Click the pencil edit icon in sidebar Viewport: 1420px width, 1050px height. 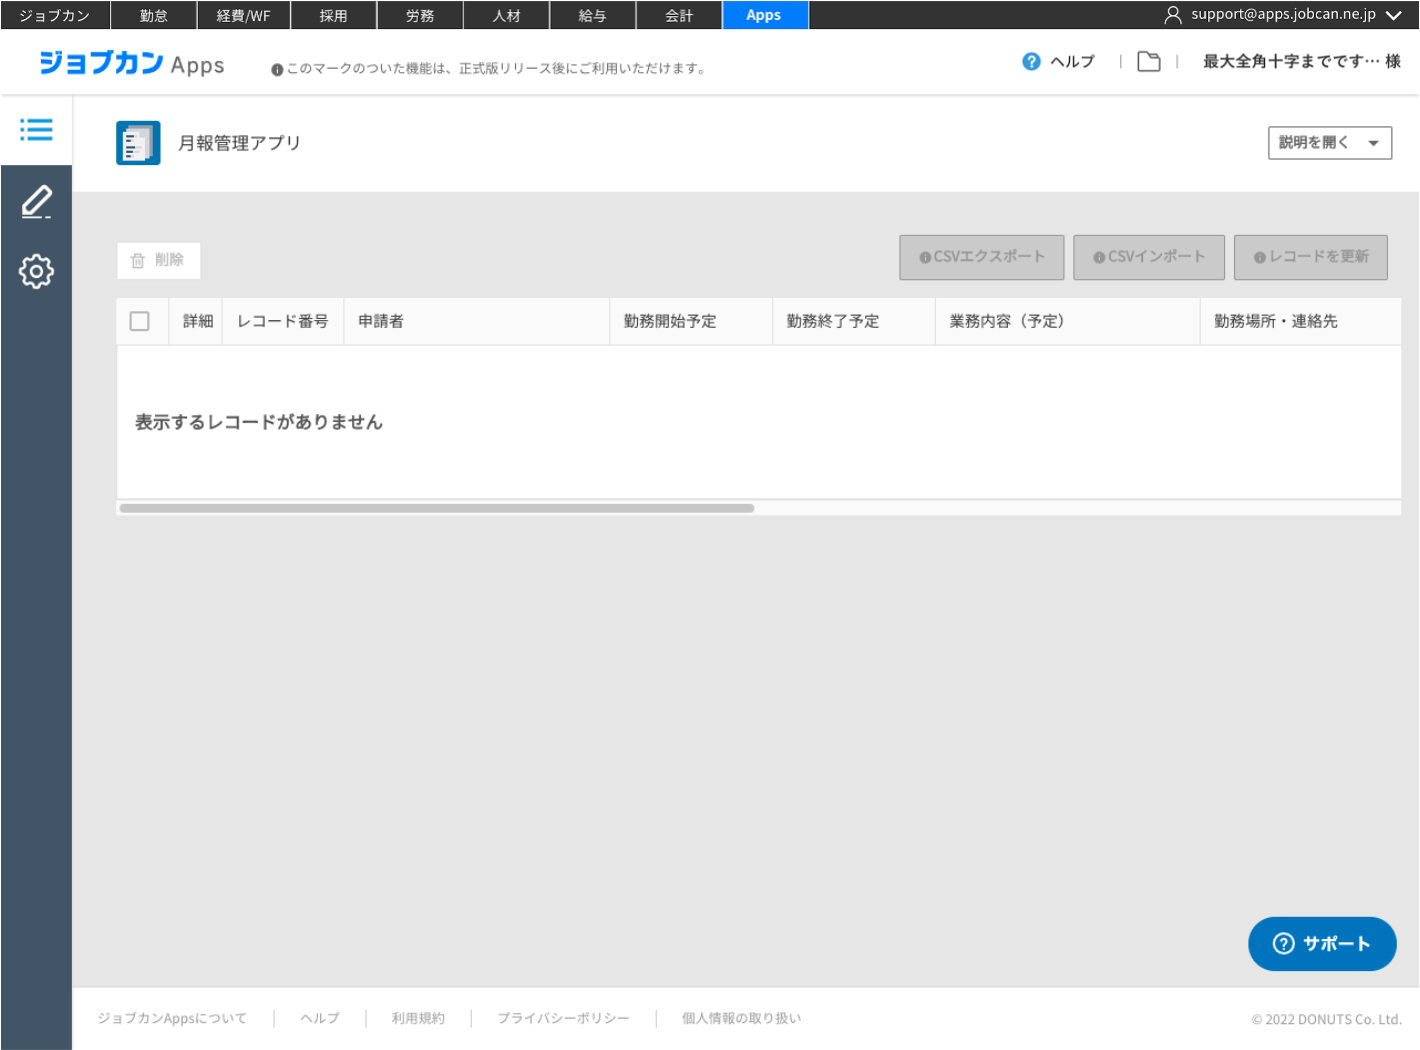click(36, 202)
